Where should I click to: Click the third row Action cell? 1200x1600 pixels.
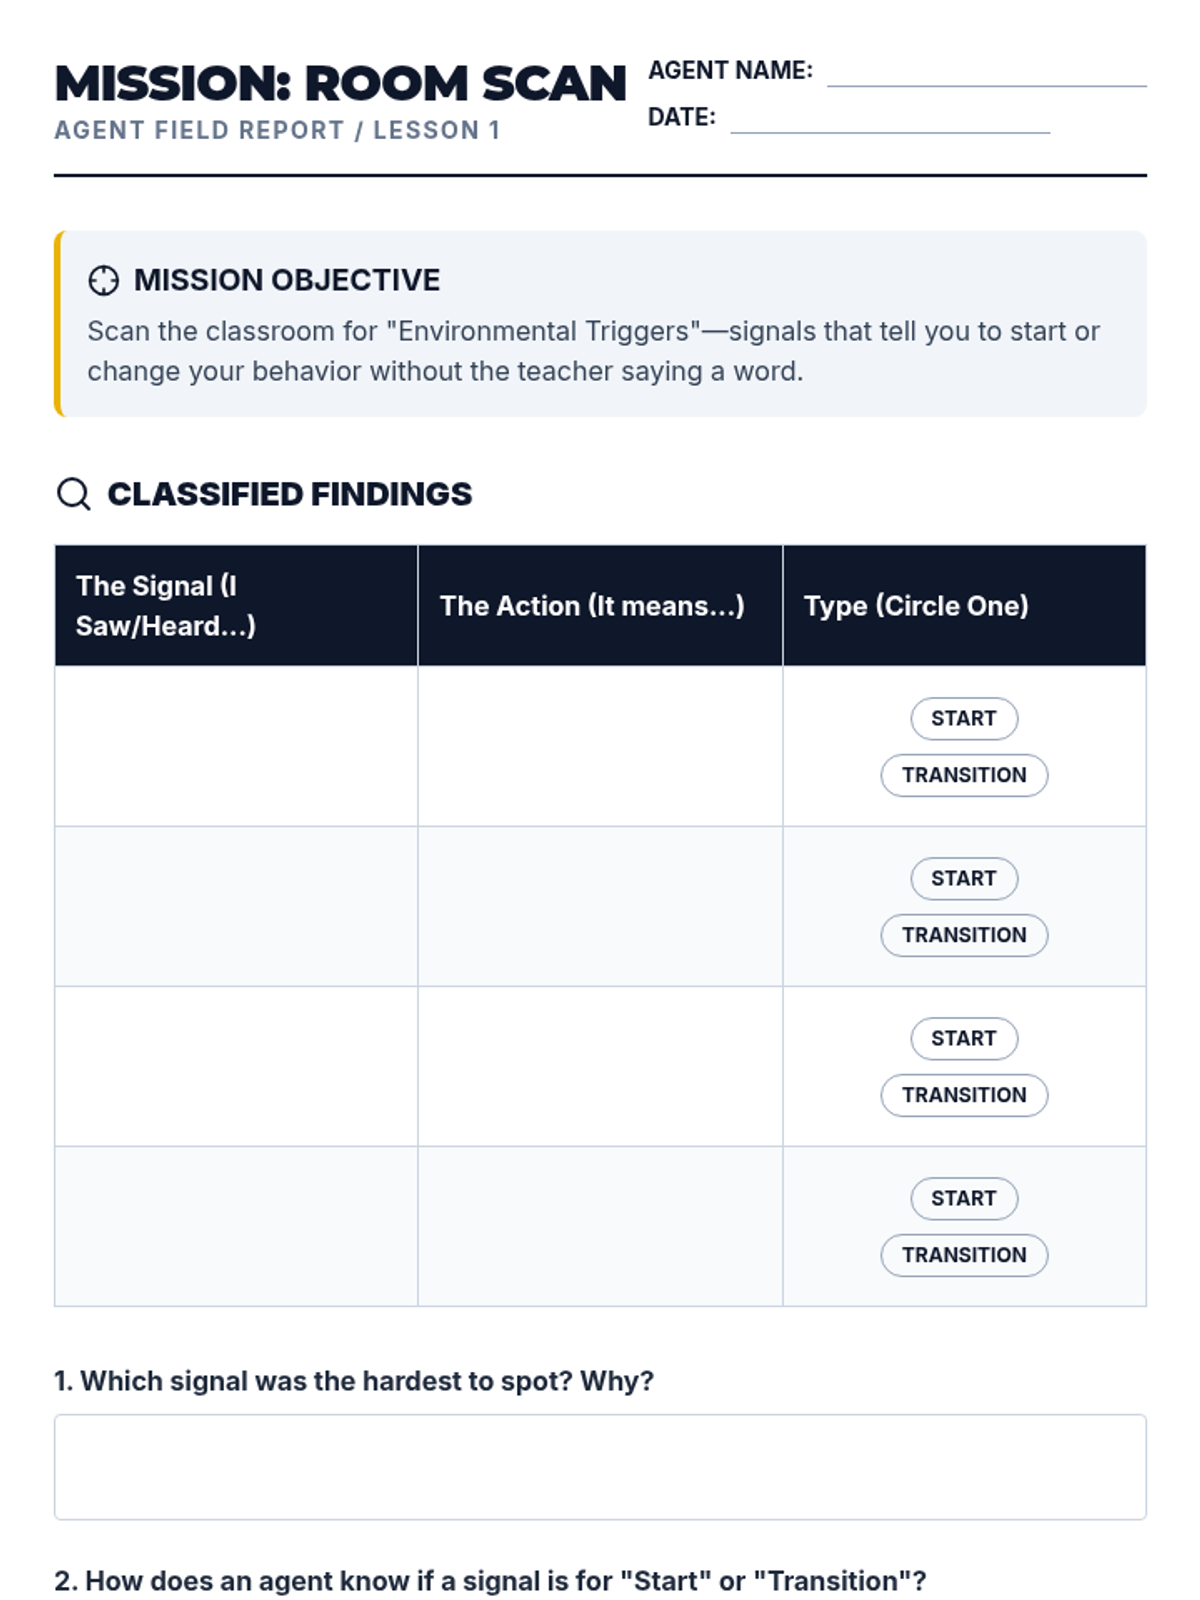tap(600, 1066)
